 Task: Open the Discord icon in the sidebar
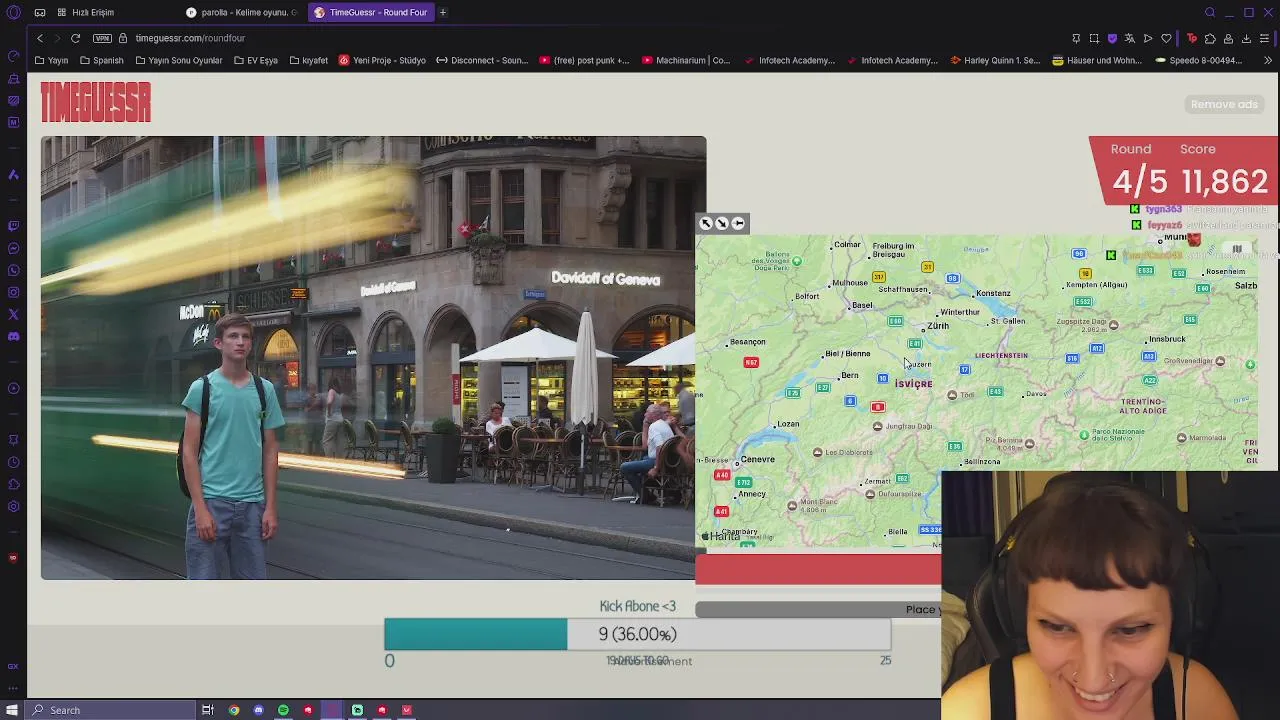pos(13,336)
